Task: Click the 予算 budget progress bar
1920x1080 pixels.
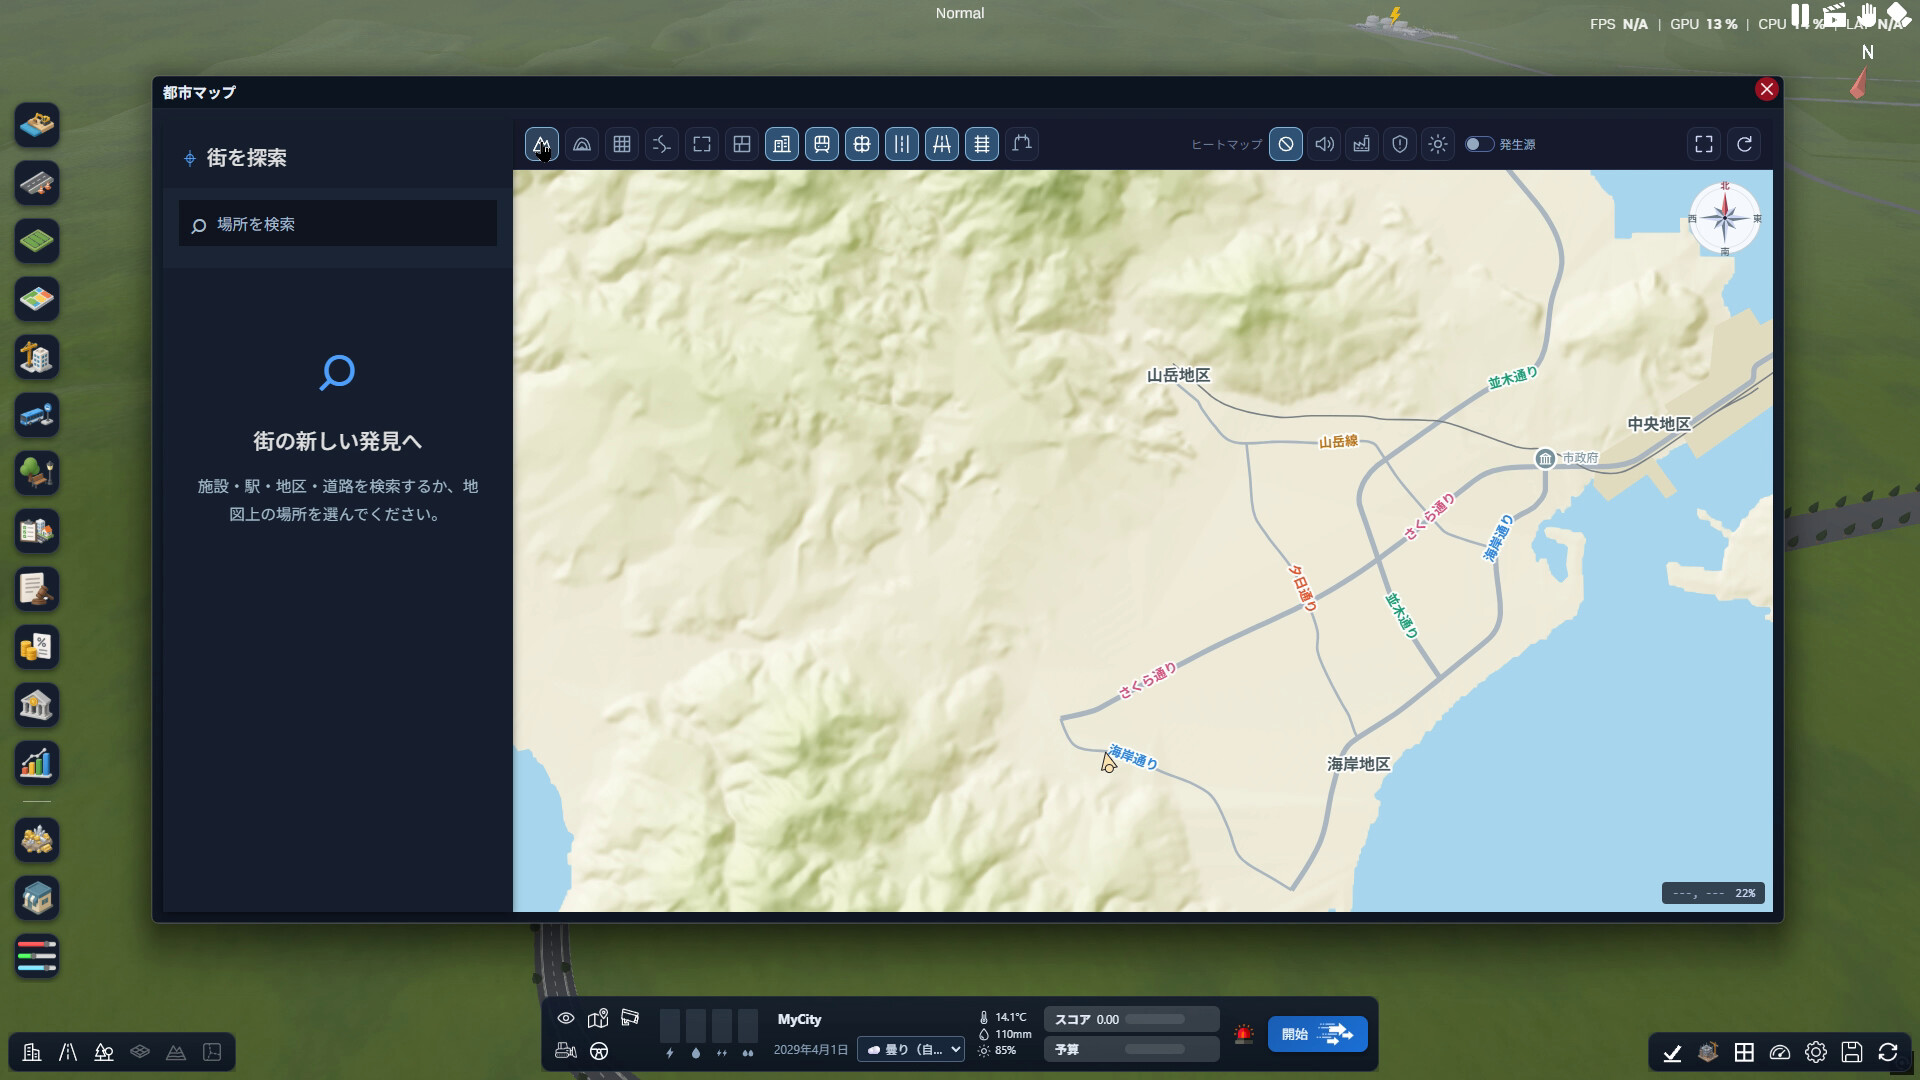Action: 1155,1049
